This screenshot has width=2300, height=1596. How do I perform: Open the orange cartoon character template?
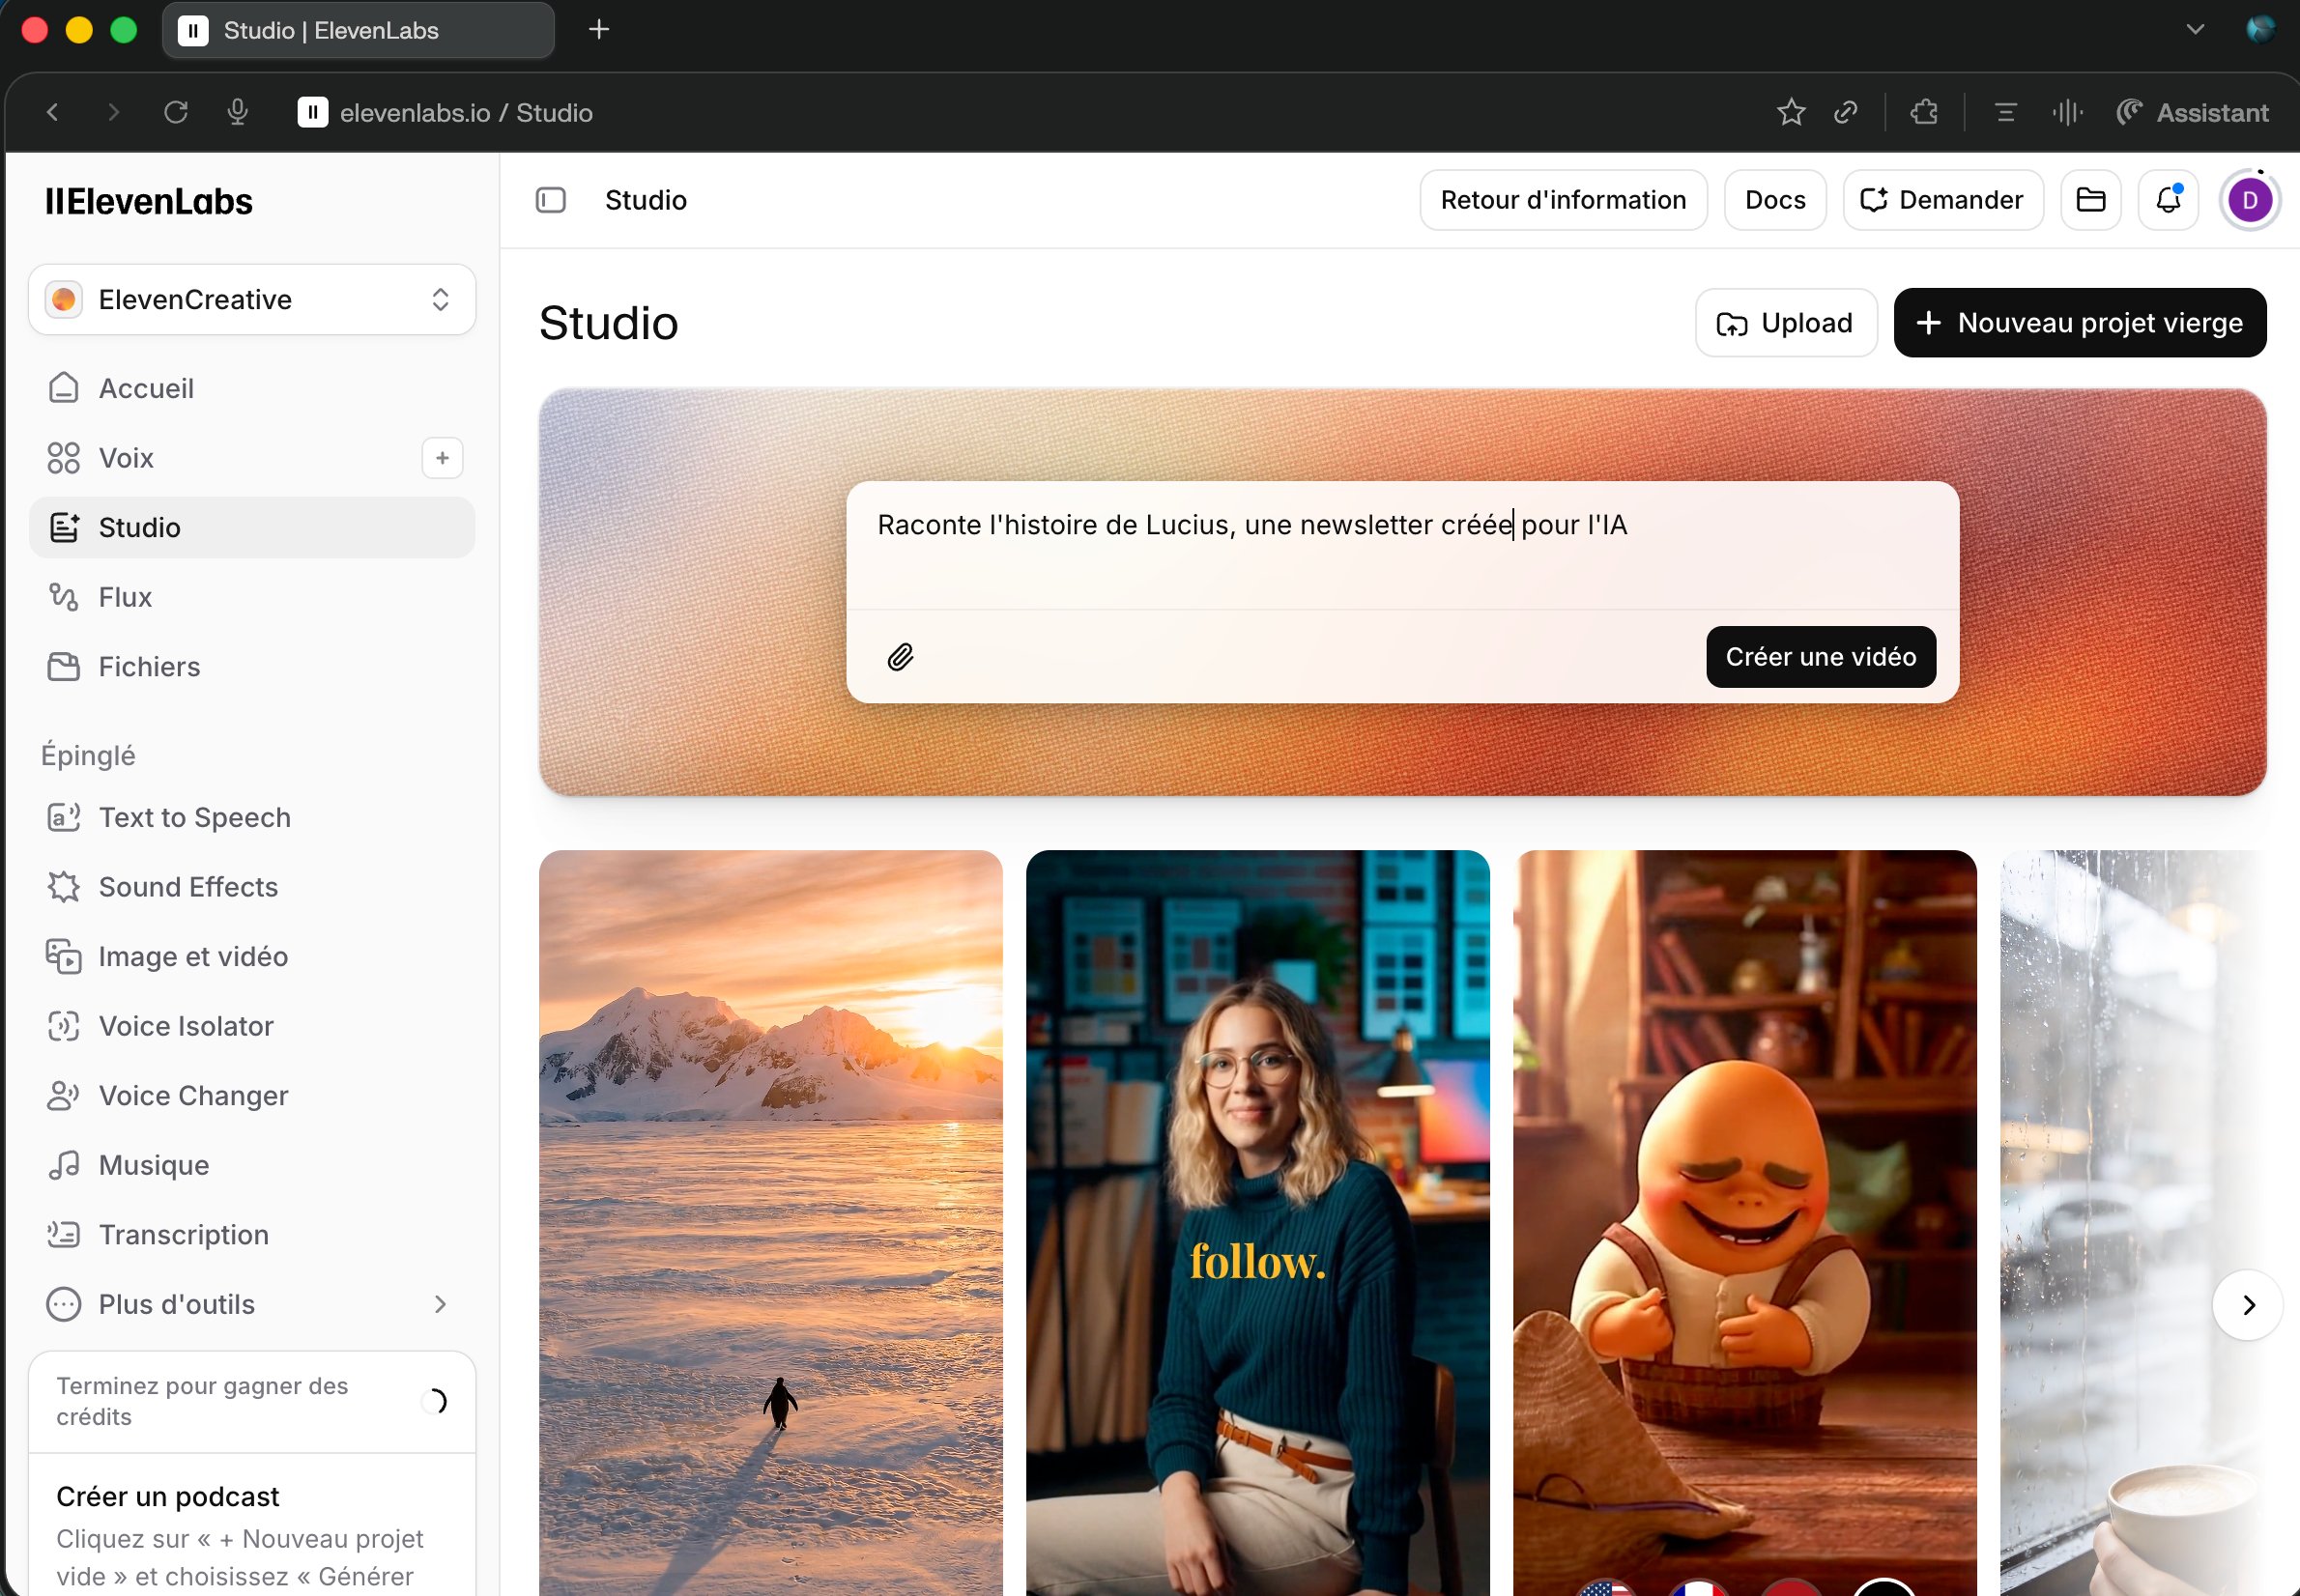1745,1223
